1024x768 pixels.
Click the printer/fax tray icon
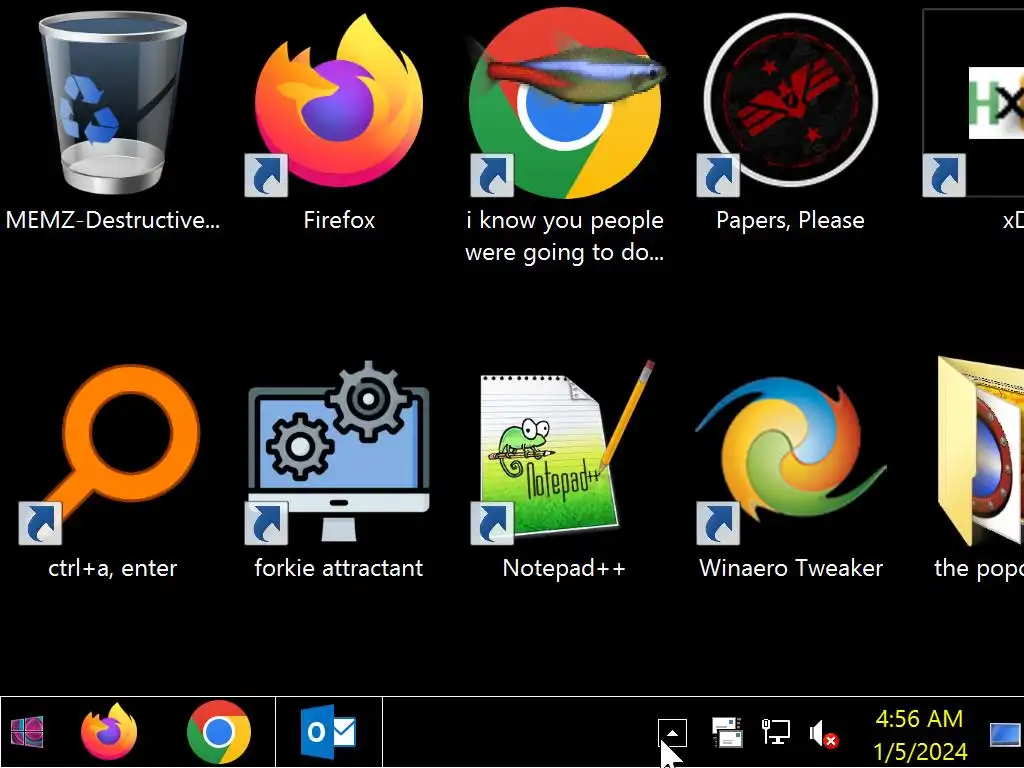click(x=727, y=732)
